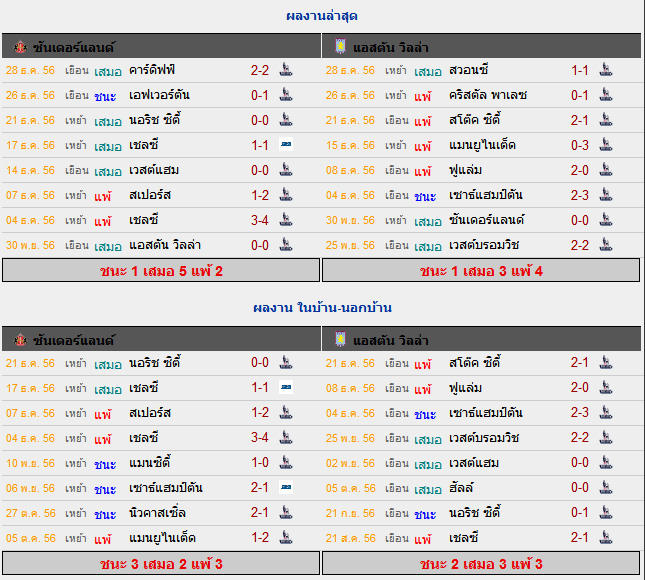Click the team name นิวคาสเซิ่ล
The width and height of the screenshot is (645, 580).
click(157, 513)
